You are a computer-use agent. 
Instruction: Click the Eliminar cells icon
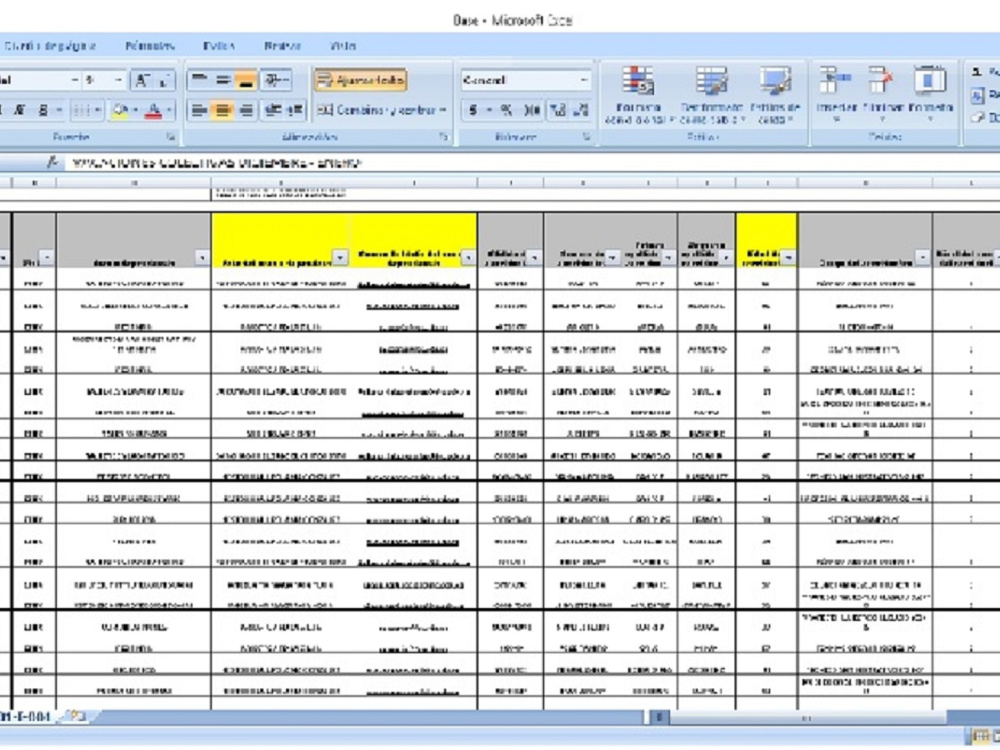pyautogui.click(x=882, y=82)
